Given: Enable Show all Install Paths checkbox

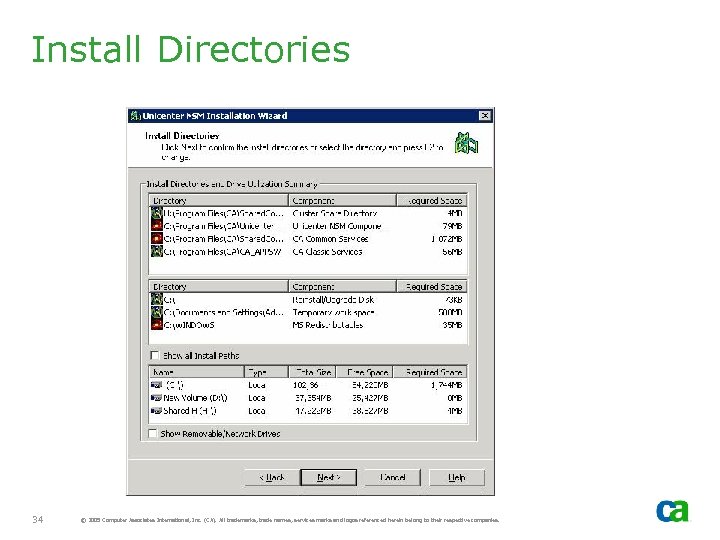Looking at the screenshot, I should (155, 355).
